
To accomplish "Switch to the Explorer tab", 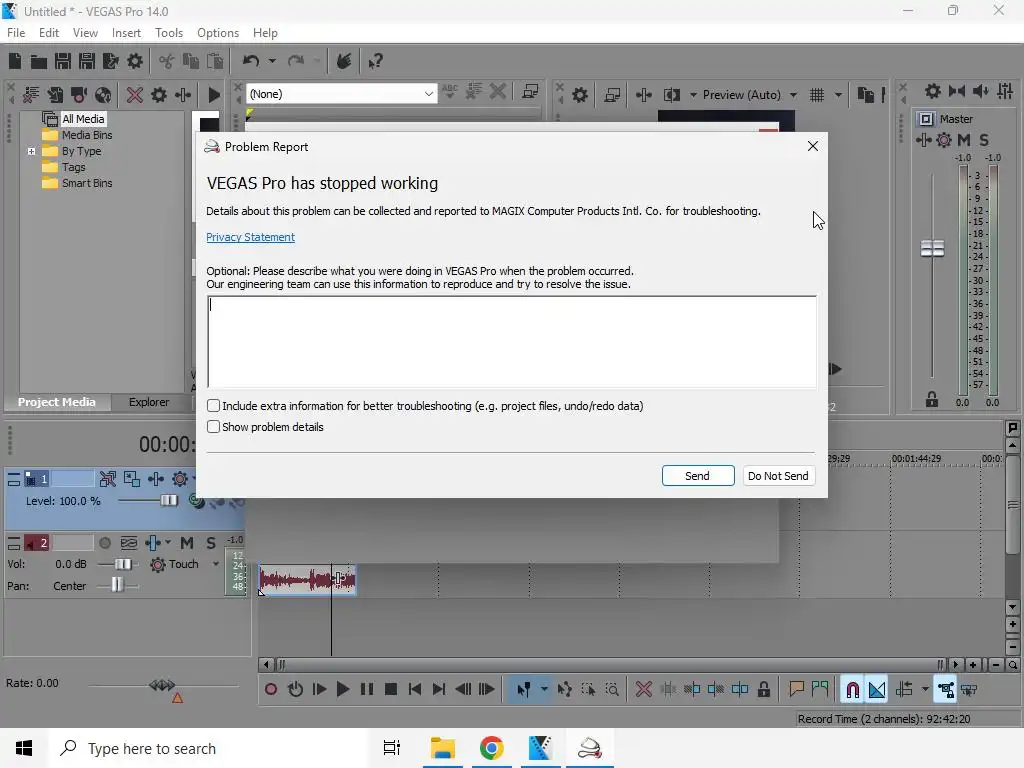I will coord(149,402).
